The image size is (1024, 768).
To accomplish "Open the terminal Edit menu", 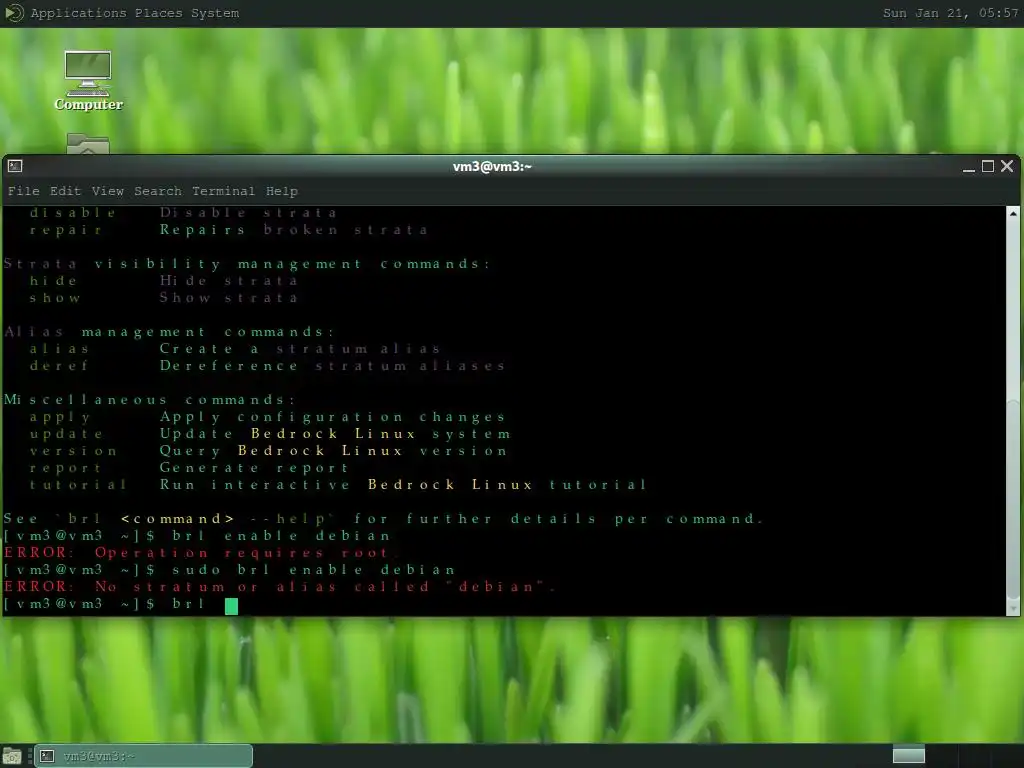I will tap(65, 191).
